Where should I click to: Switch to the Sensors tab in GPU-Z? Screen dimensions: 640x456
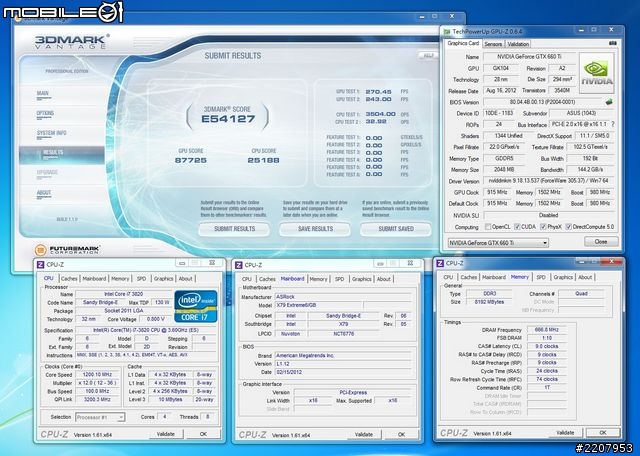coord(493,44)
